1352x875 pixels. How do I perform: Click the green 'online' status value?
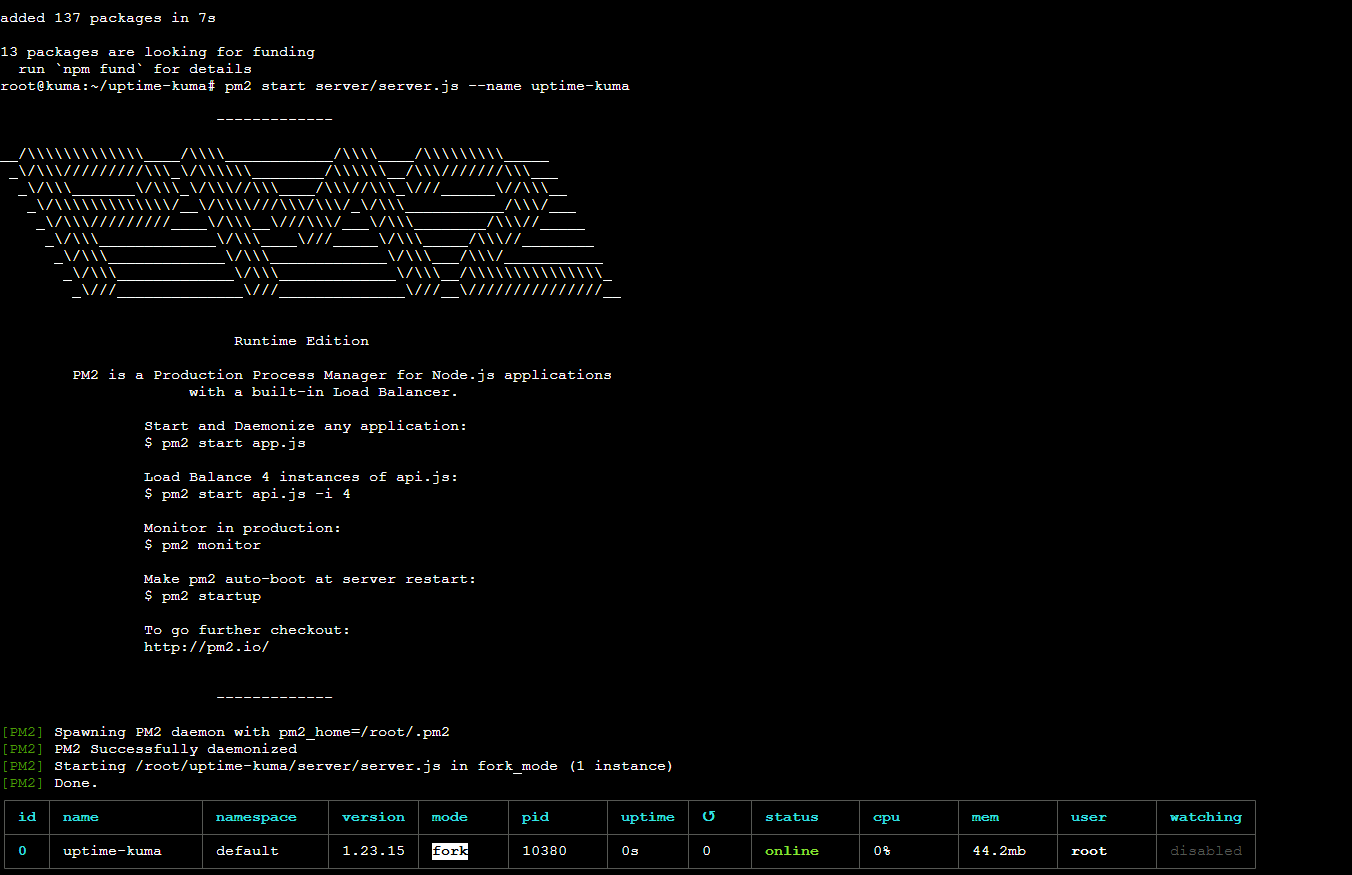point(791,851)
